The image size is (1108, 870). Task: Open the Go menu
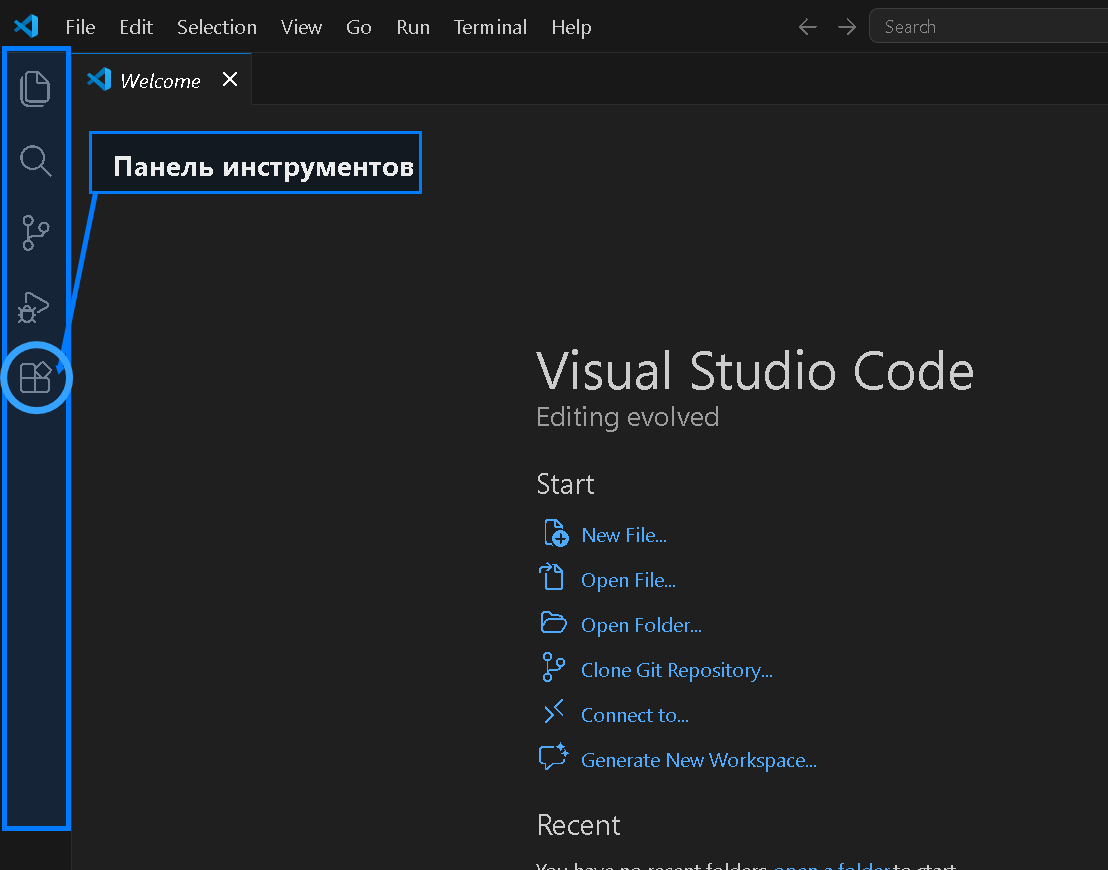359,27
